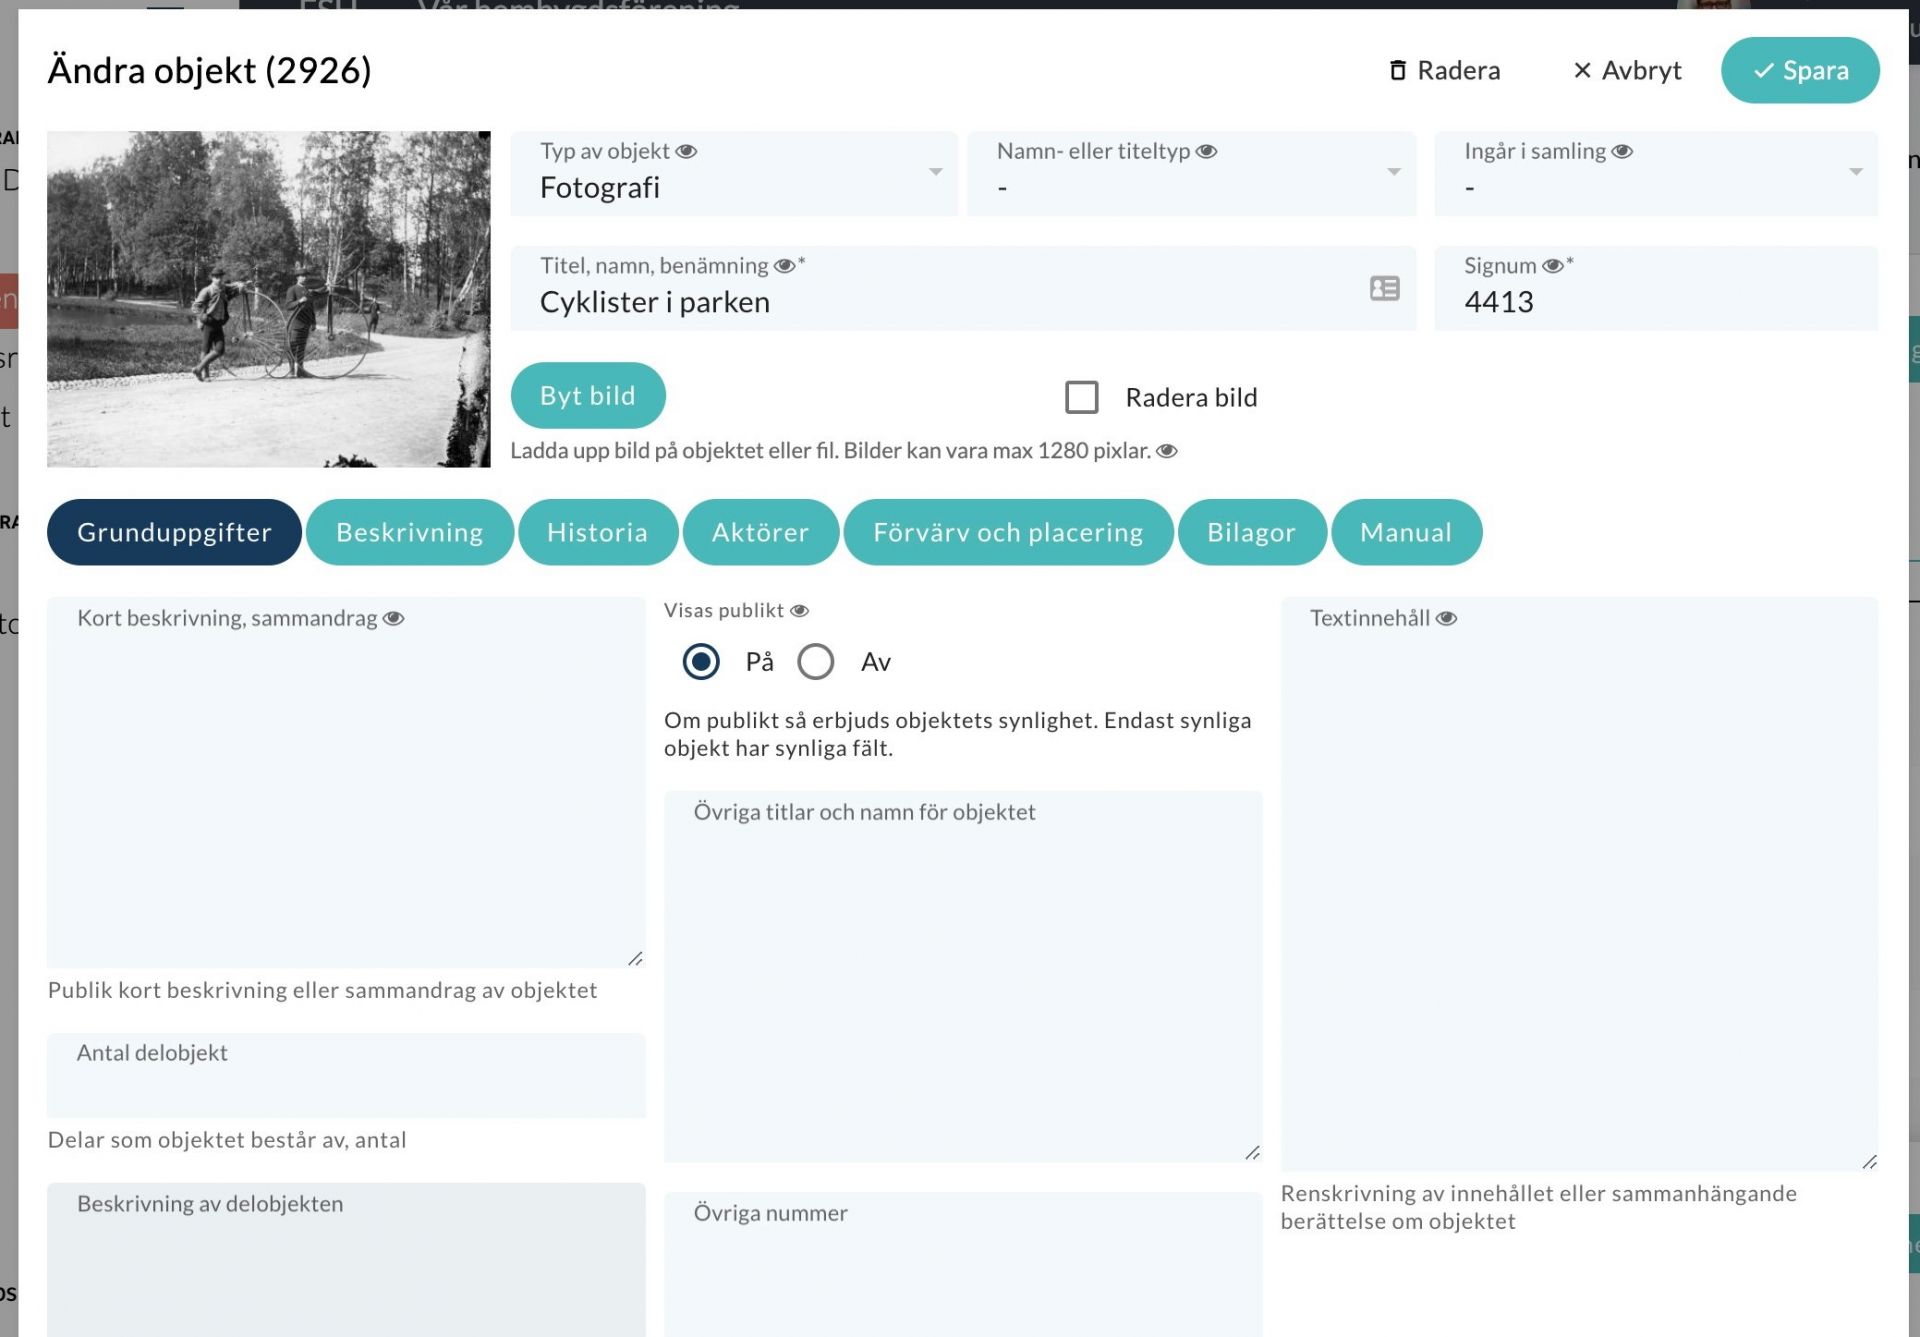The height and width of the screenshot is (1337, 1920).
Task: Click the Byt bild button
Action: pos(587,396)
